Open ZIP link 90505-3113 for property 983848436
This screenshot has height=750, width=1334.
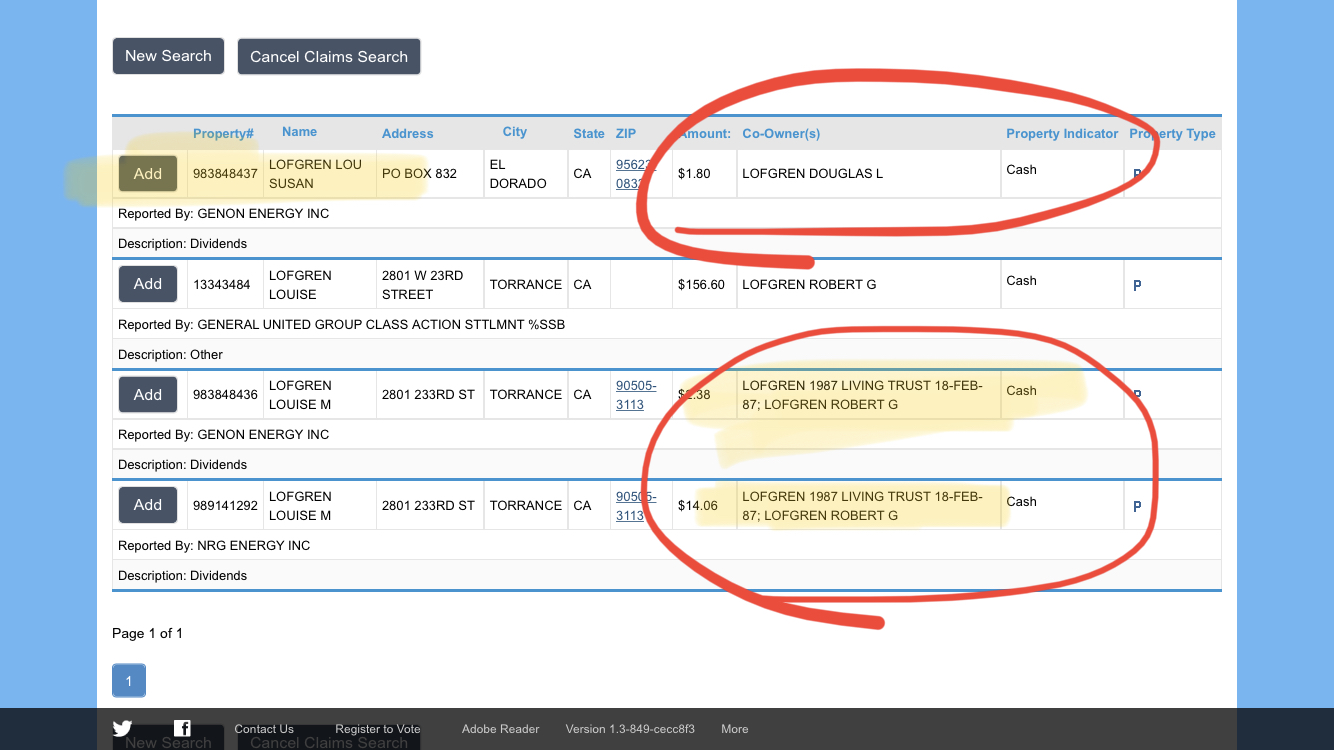(636, 395)
